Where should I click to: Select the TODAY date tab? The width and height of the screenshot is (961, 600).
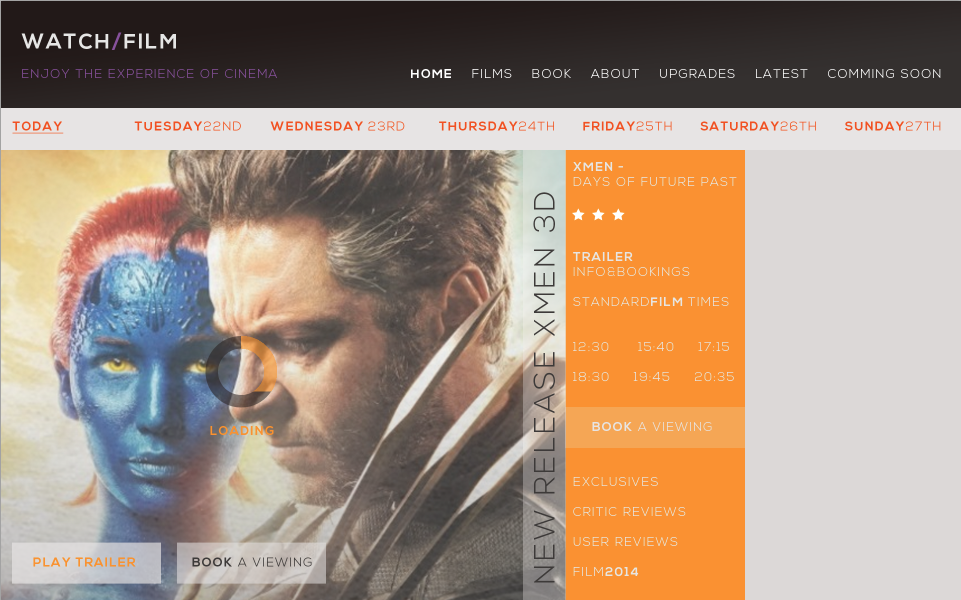point(37,126)
